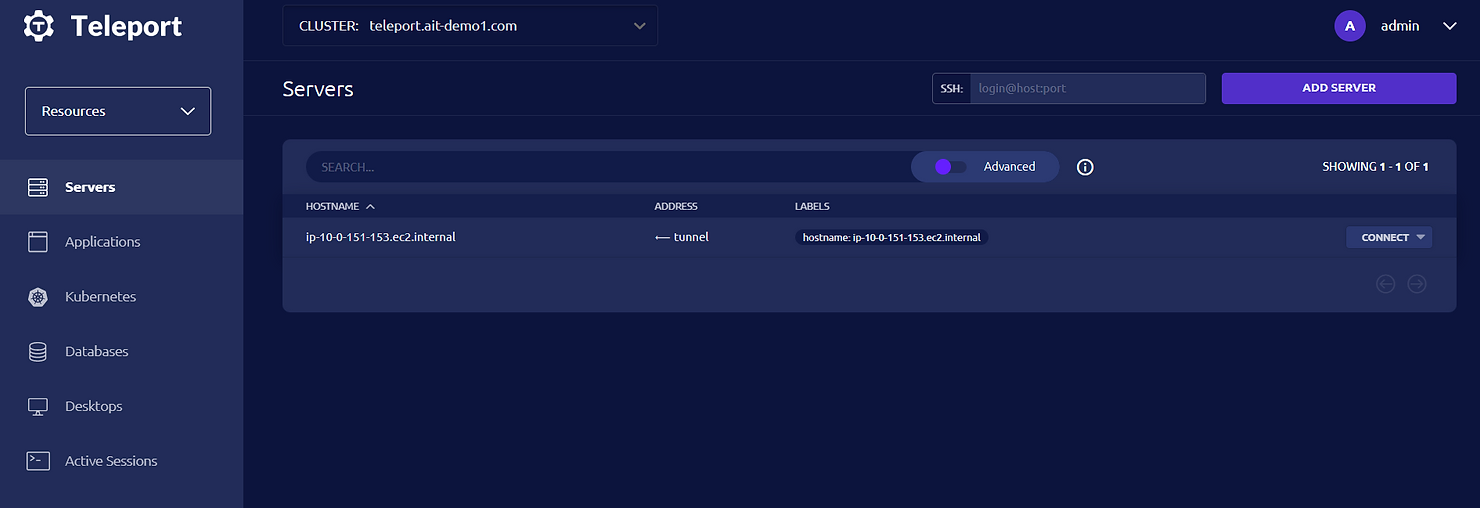This screenshot has height=508, width=1480.
Task: Click the Showing 1 - 1 of 1 text
Action: point(1375,167)
